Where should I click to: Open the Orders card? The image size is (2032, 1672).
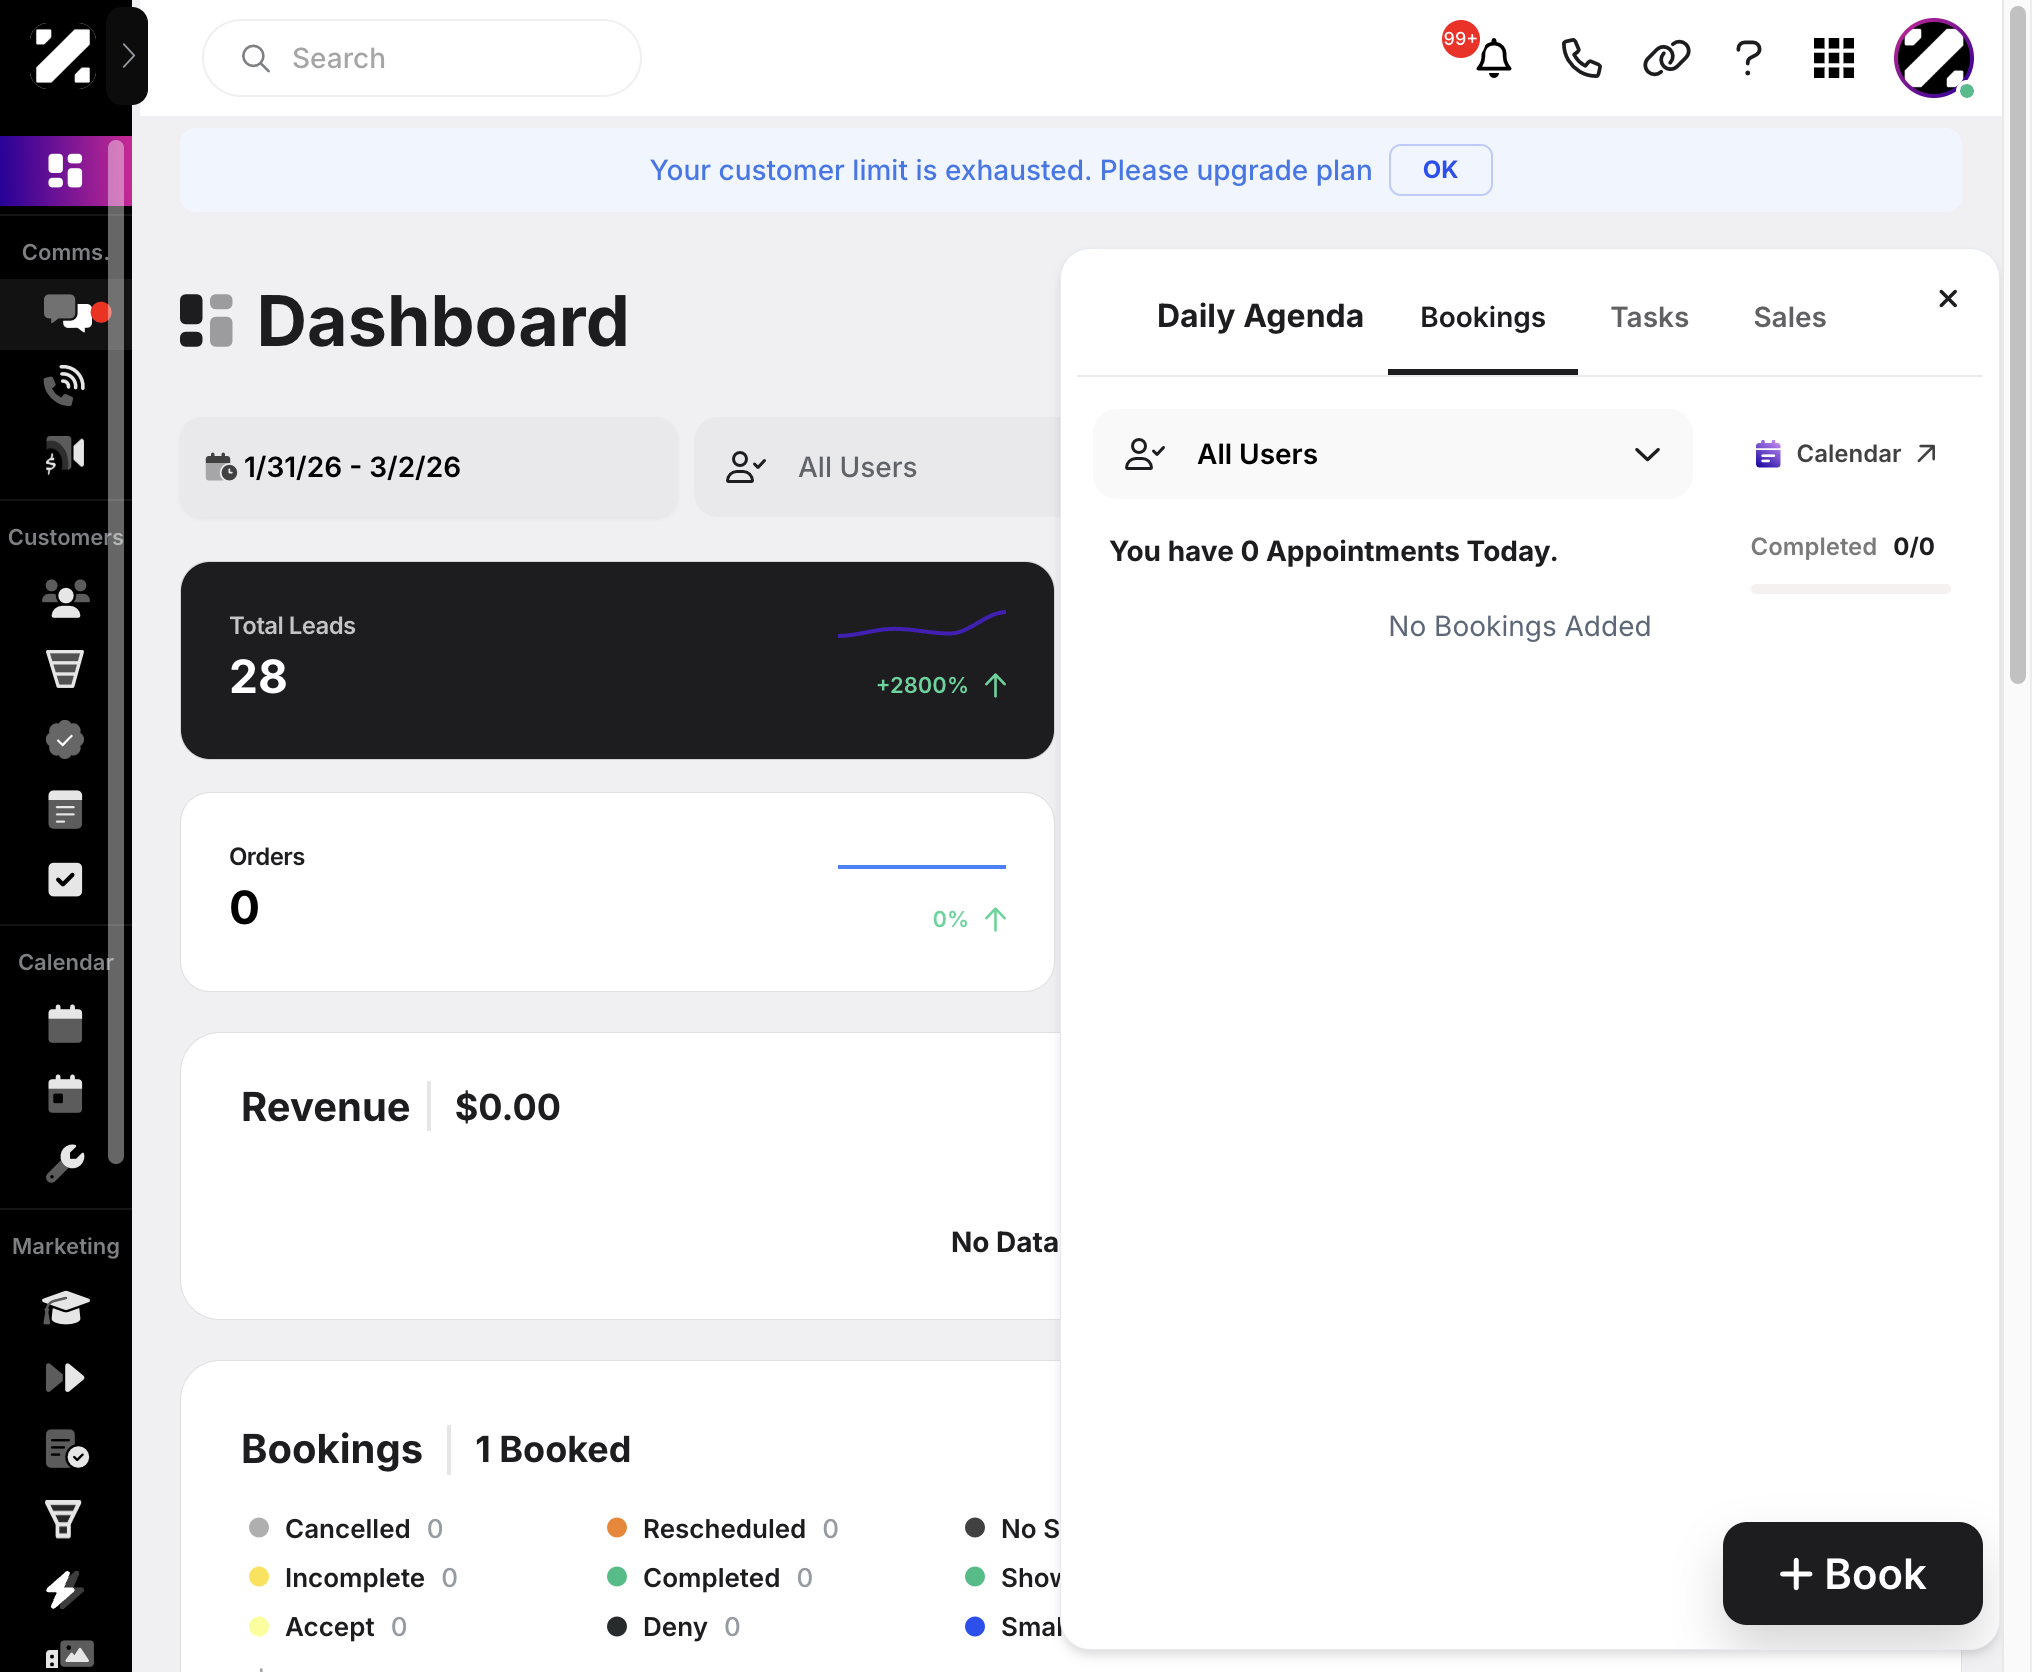pos(617,892)
